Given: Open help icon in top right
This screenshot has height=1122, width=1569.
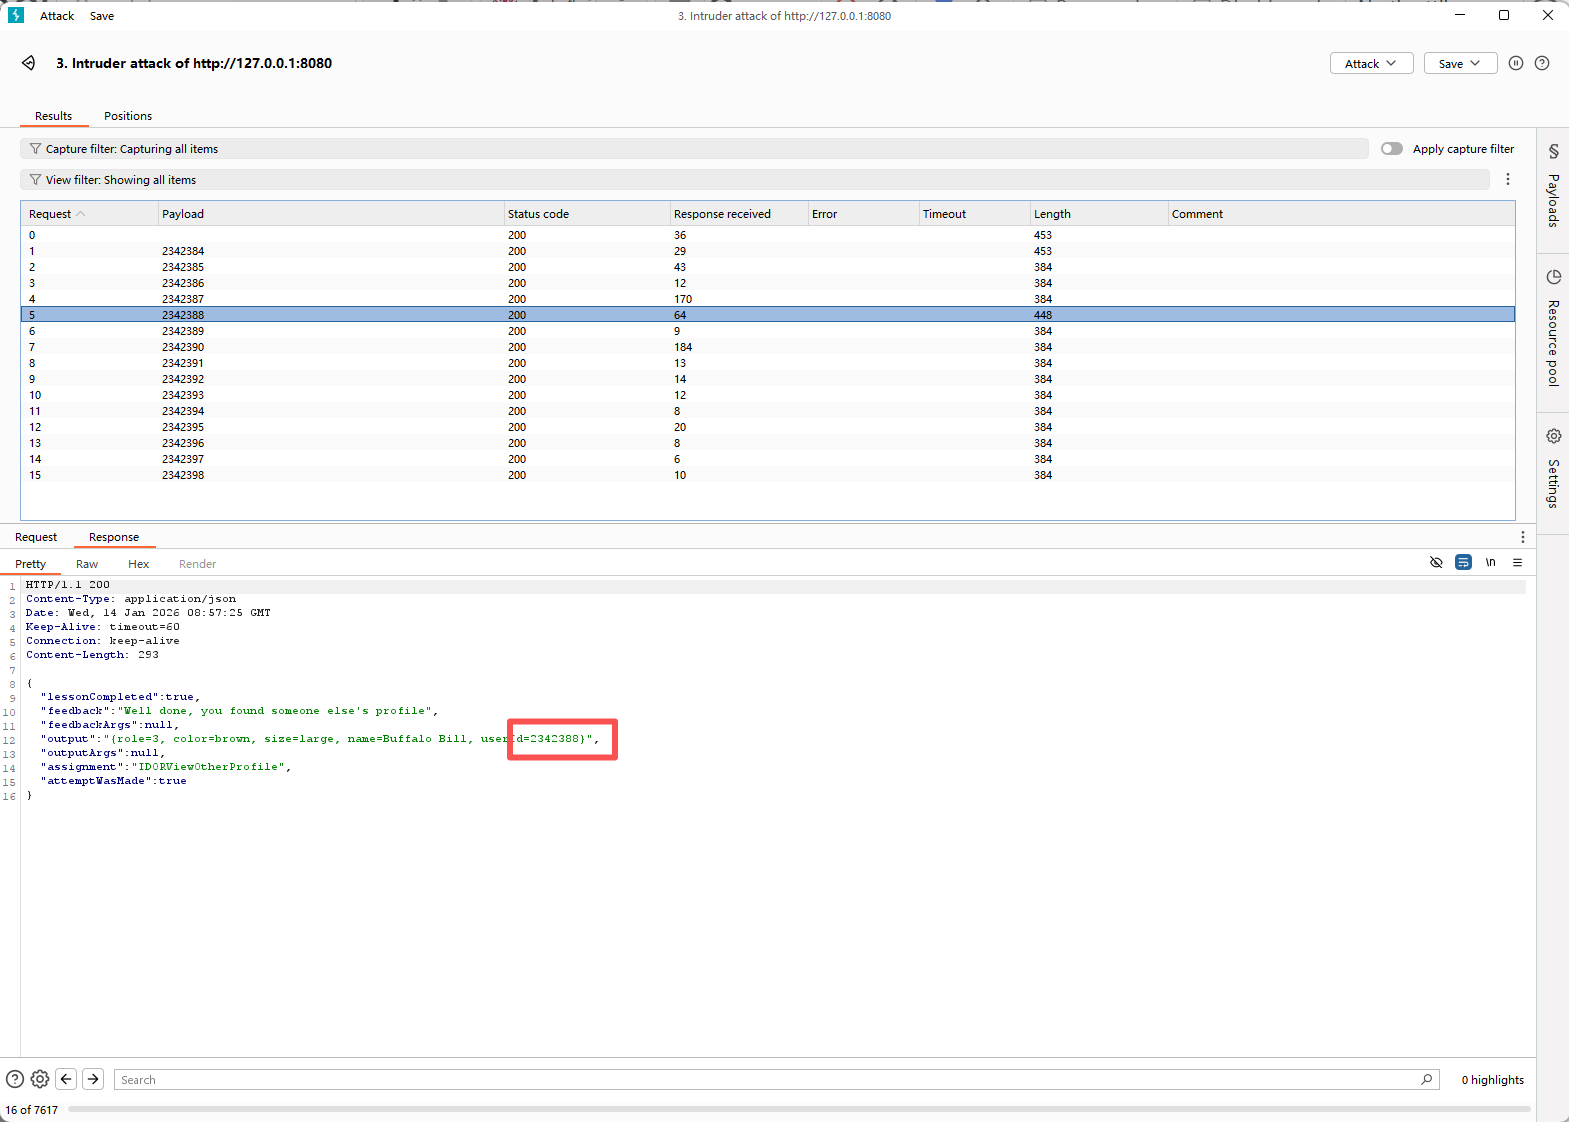Looking at the screenshot, I should coord(1542,63).
